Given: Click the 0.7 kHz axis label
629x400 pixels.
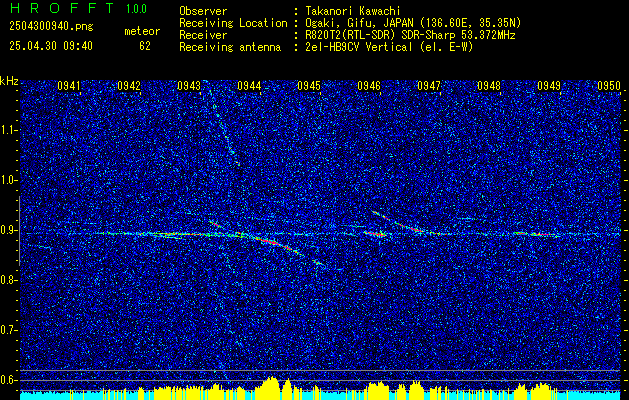Looking at the screenshot, I should click(x=7, y=330).
